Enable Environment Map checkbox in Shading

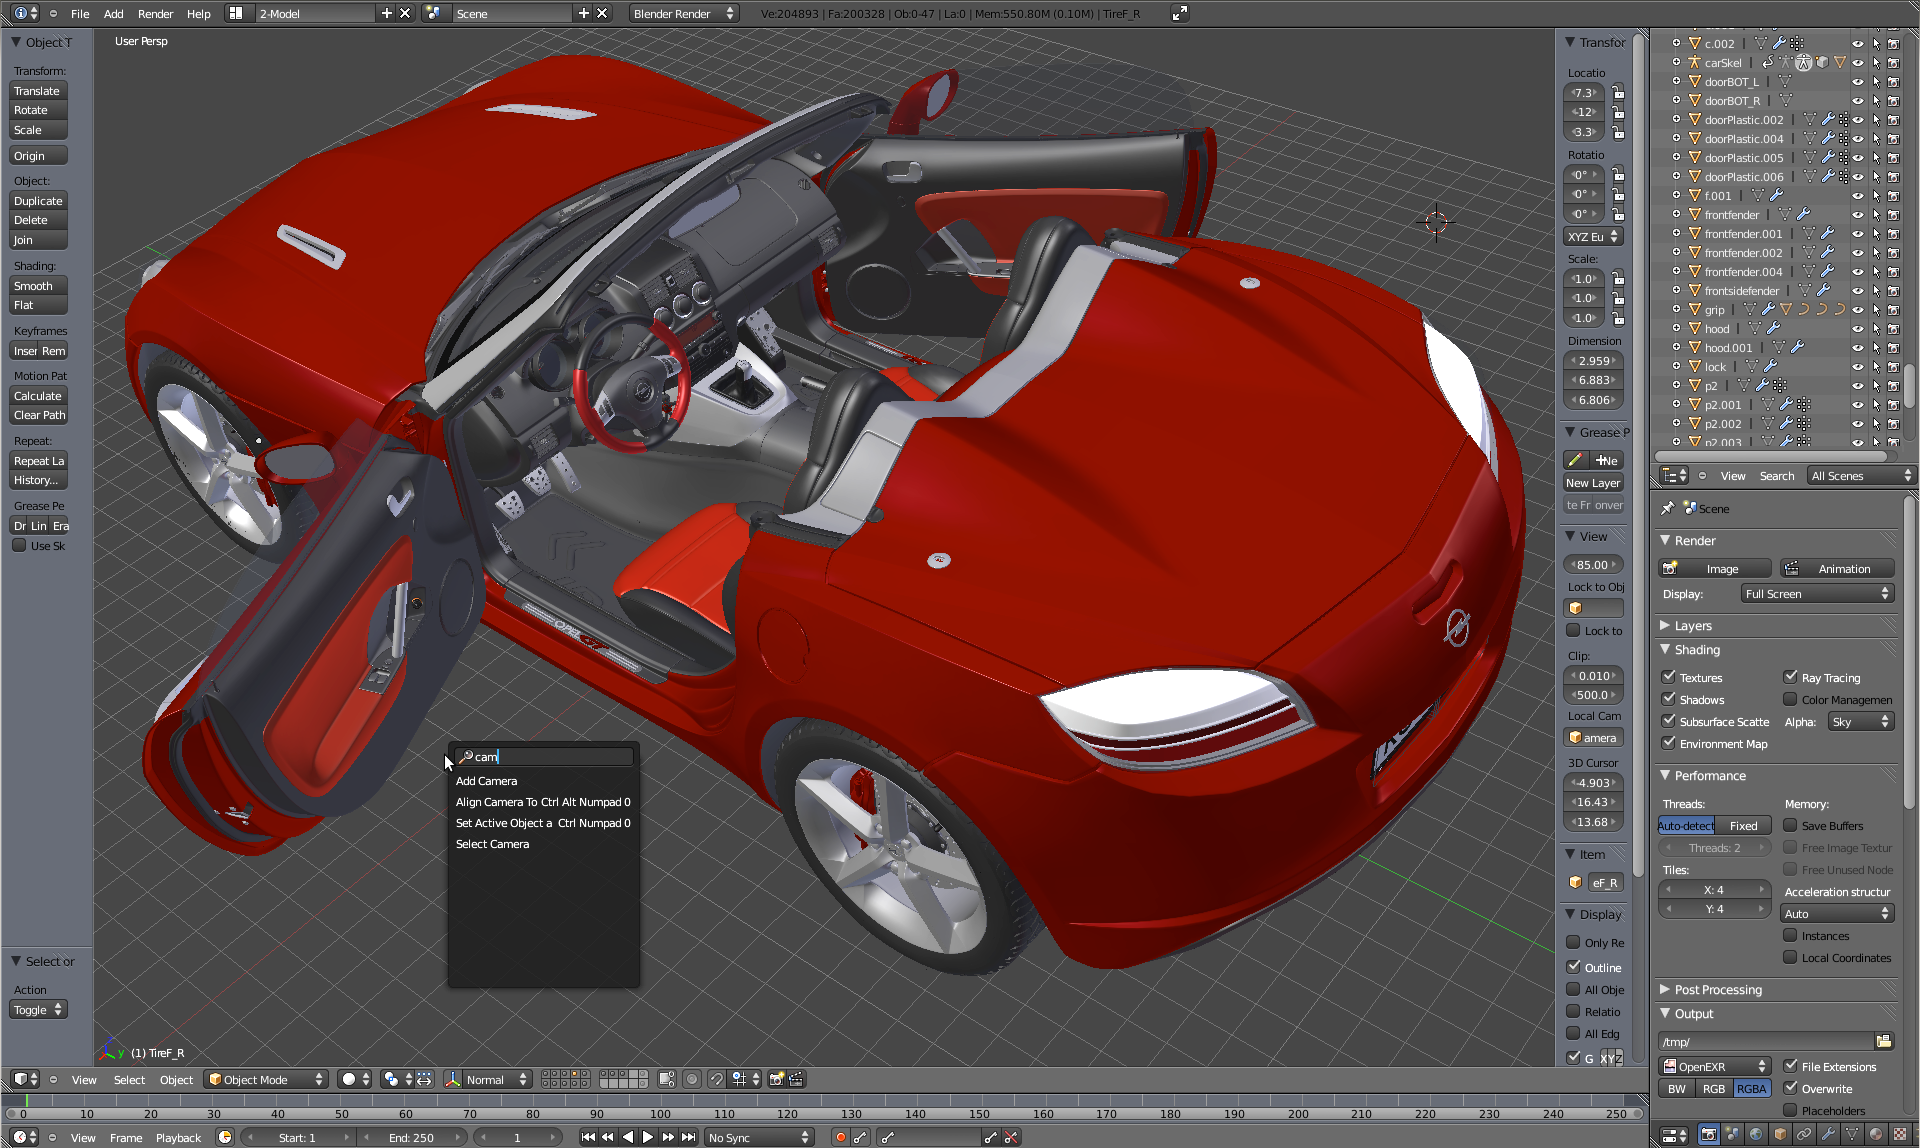point(1669,742)
